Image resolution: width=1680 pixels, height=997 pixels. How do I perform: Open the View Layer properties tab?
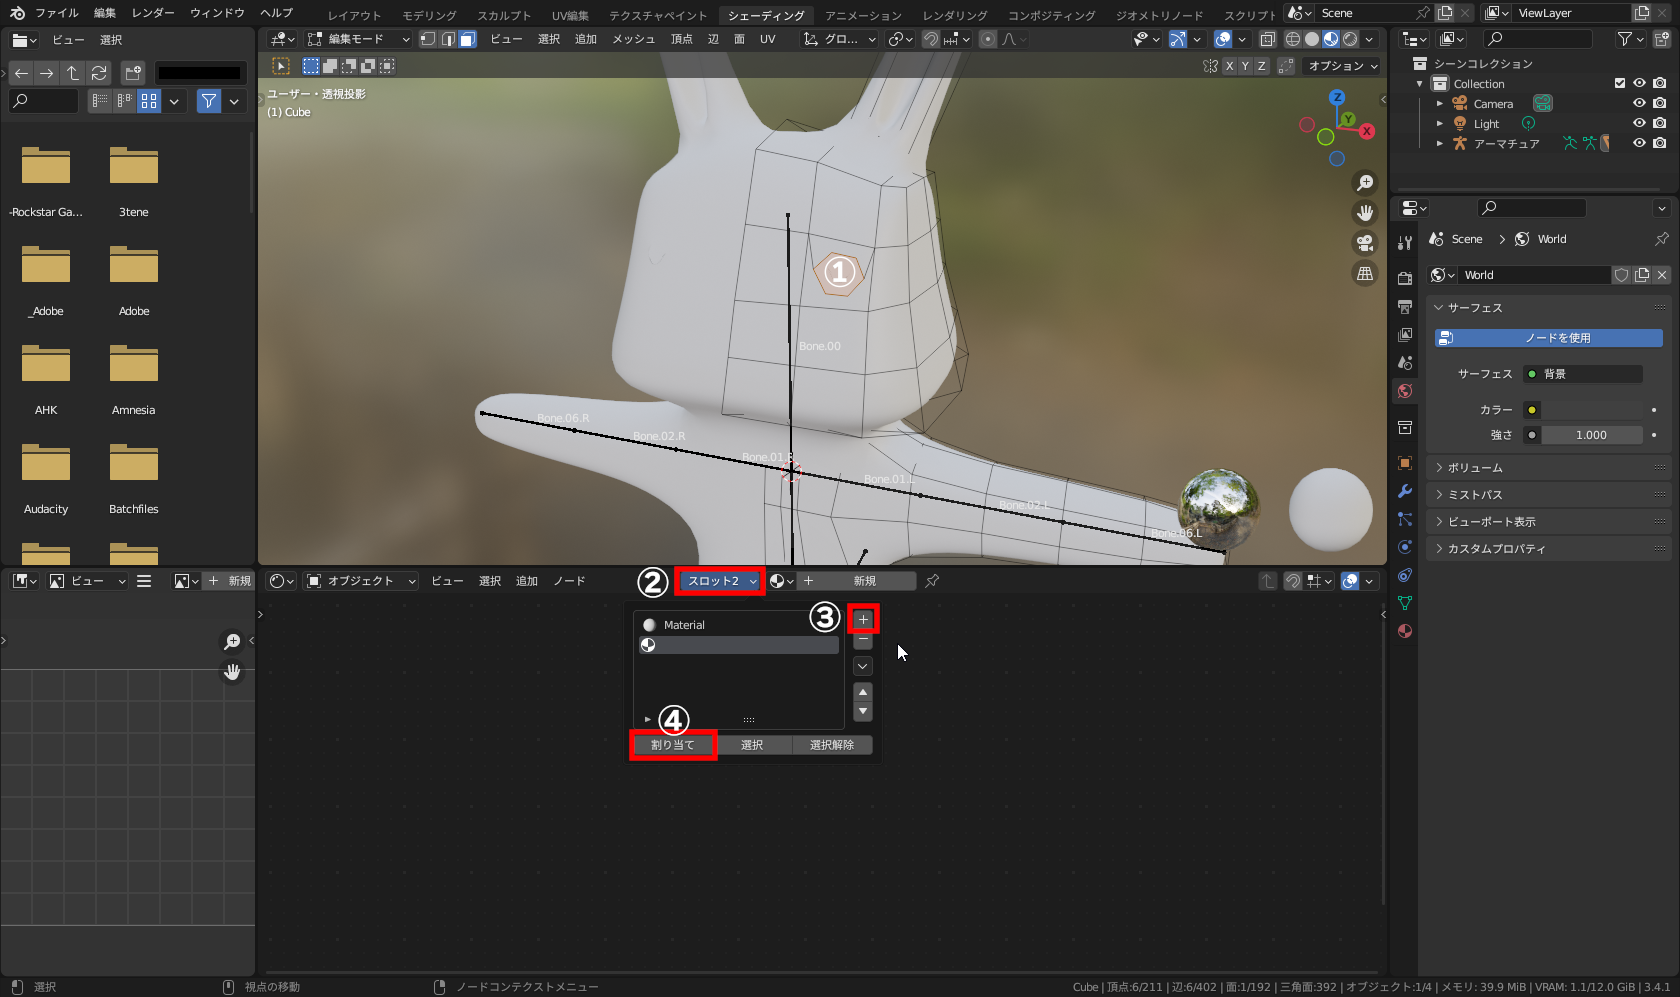tap(1405, 334)
